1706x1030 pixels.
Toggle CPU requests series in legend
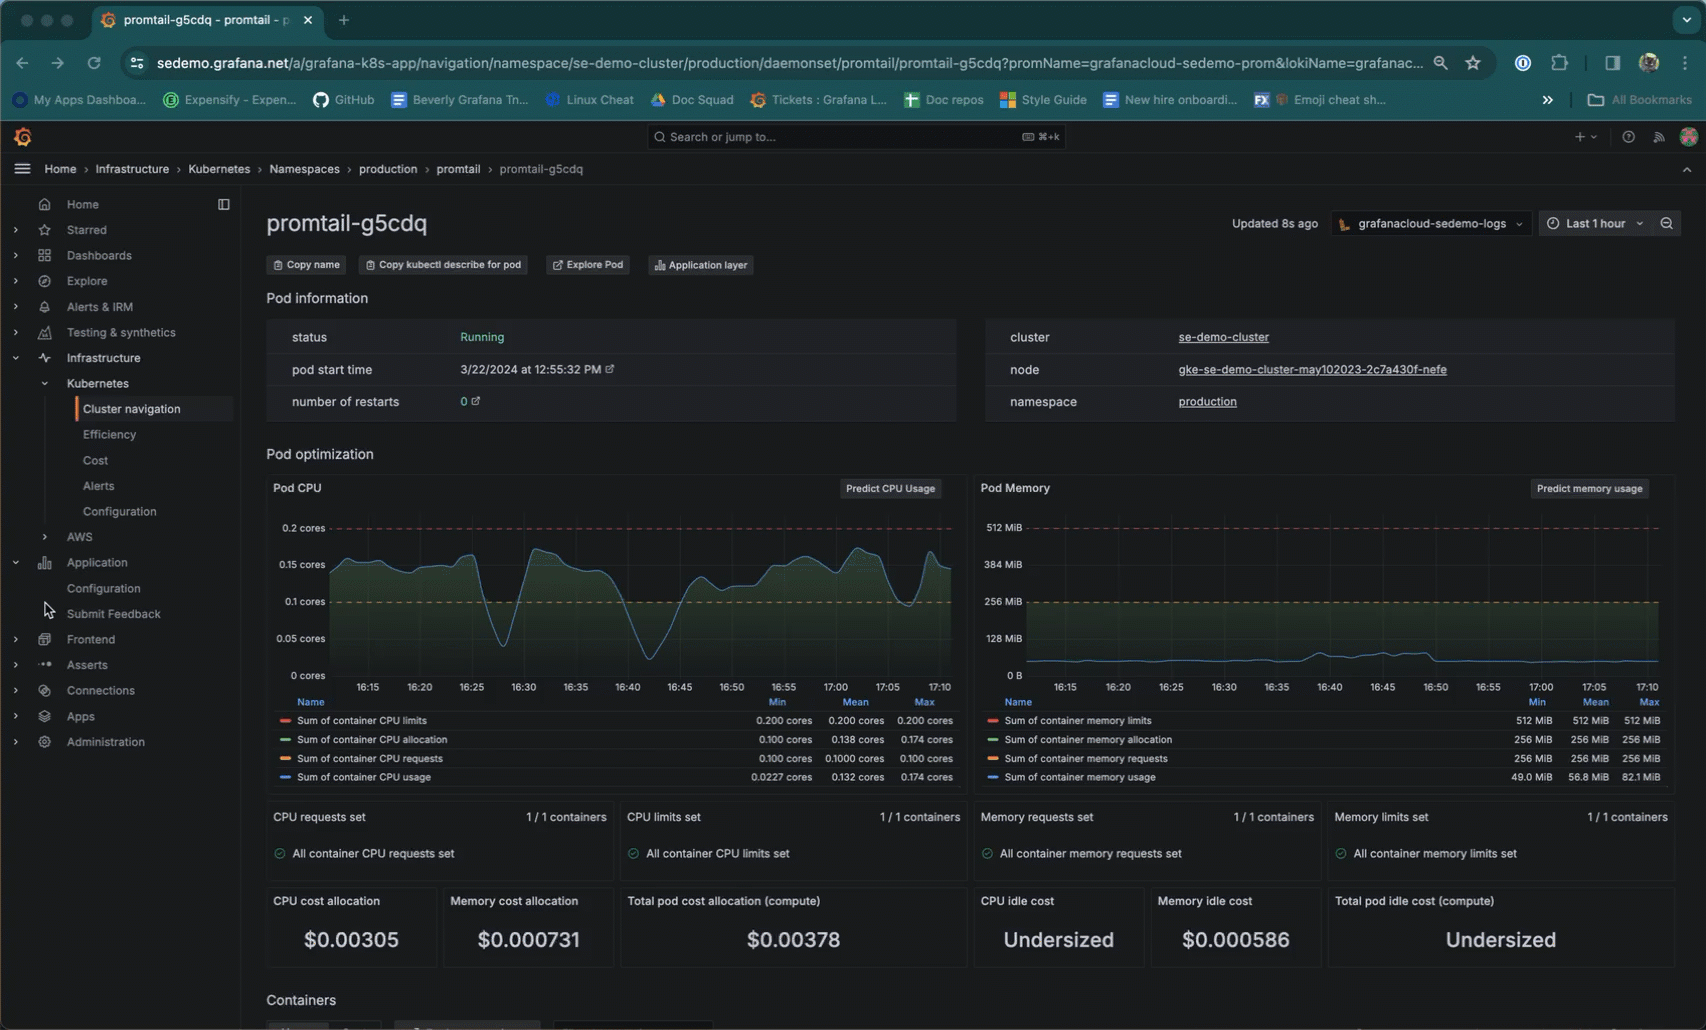click(x=369, y=759)
